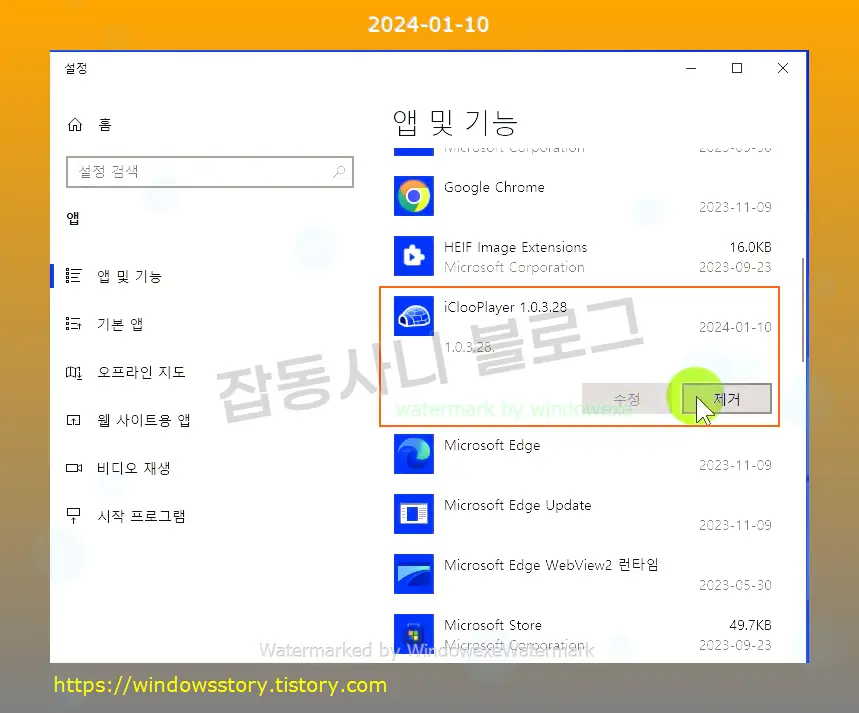Focus the 설정 검색 search field
The width and height of the screenshot is (859, 713).
[210, 172]
